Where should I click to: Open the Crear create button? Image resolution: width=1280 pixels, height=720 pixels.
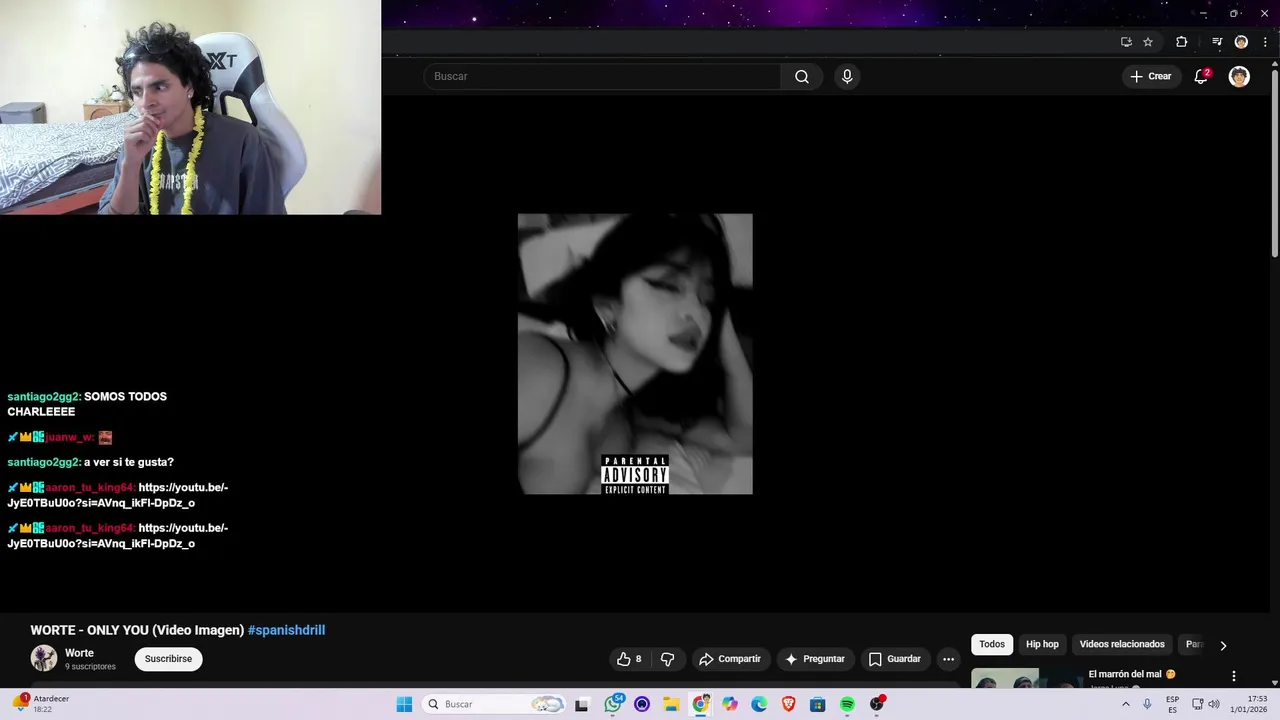pyautogui.click(x=1150, y=76)
